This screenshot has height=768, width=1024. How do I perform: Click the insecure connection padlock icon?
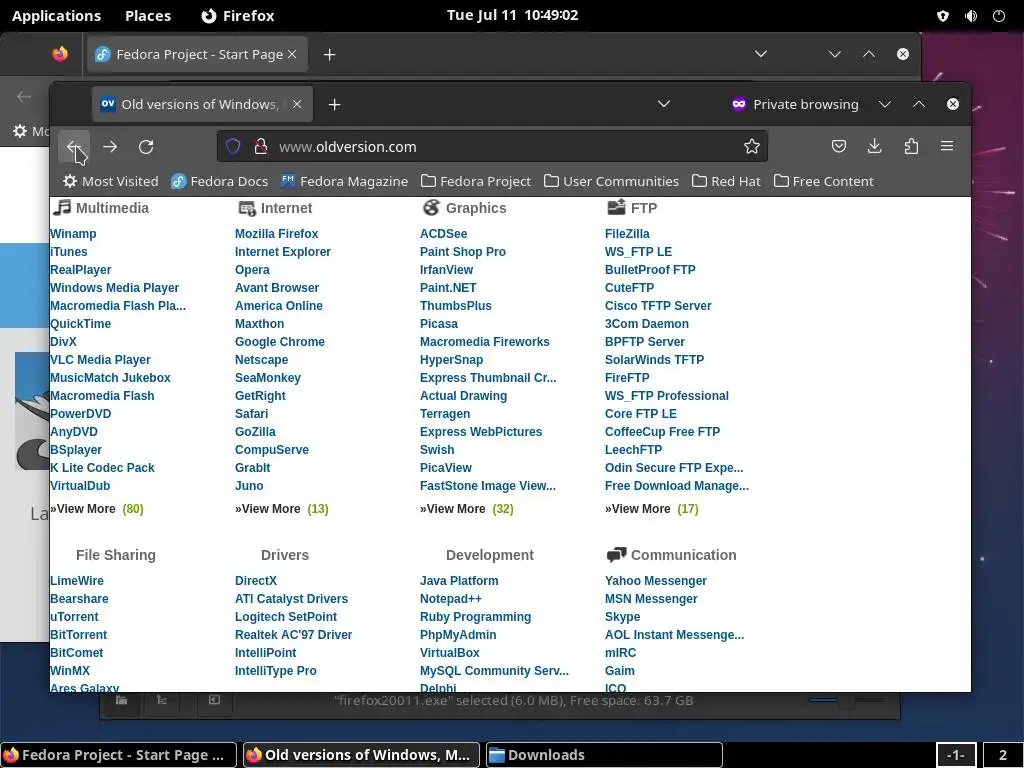[261, 146]
